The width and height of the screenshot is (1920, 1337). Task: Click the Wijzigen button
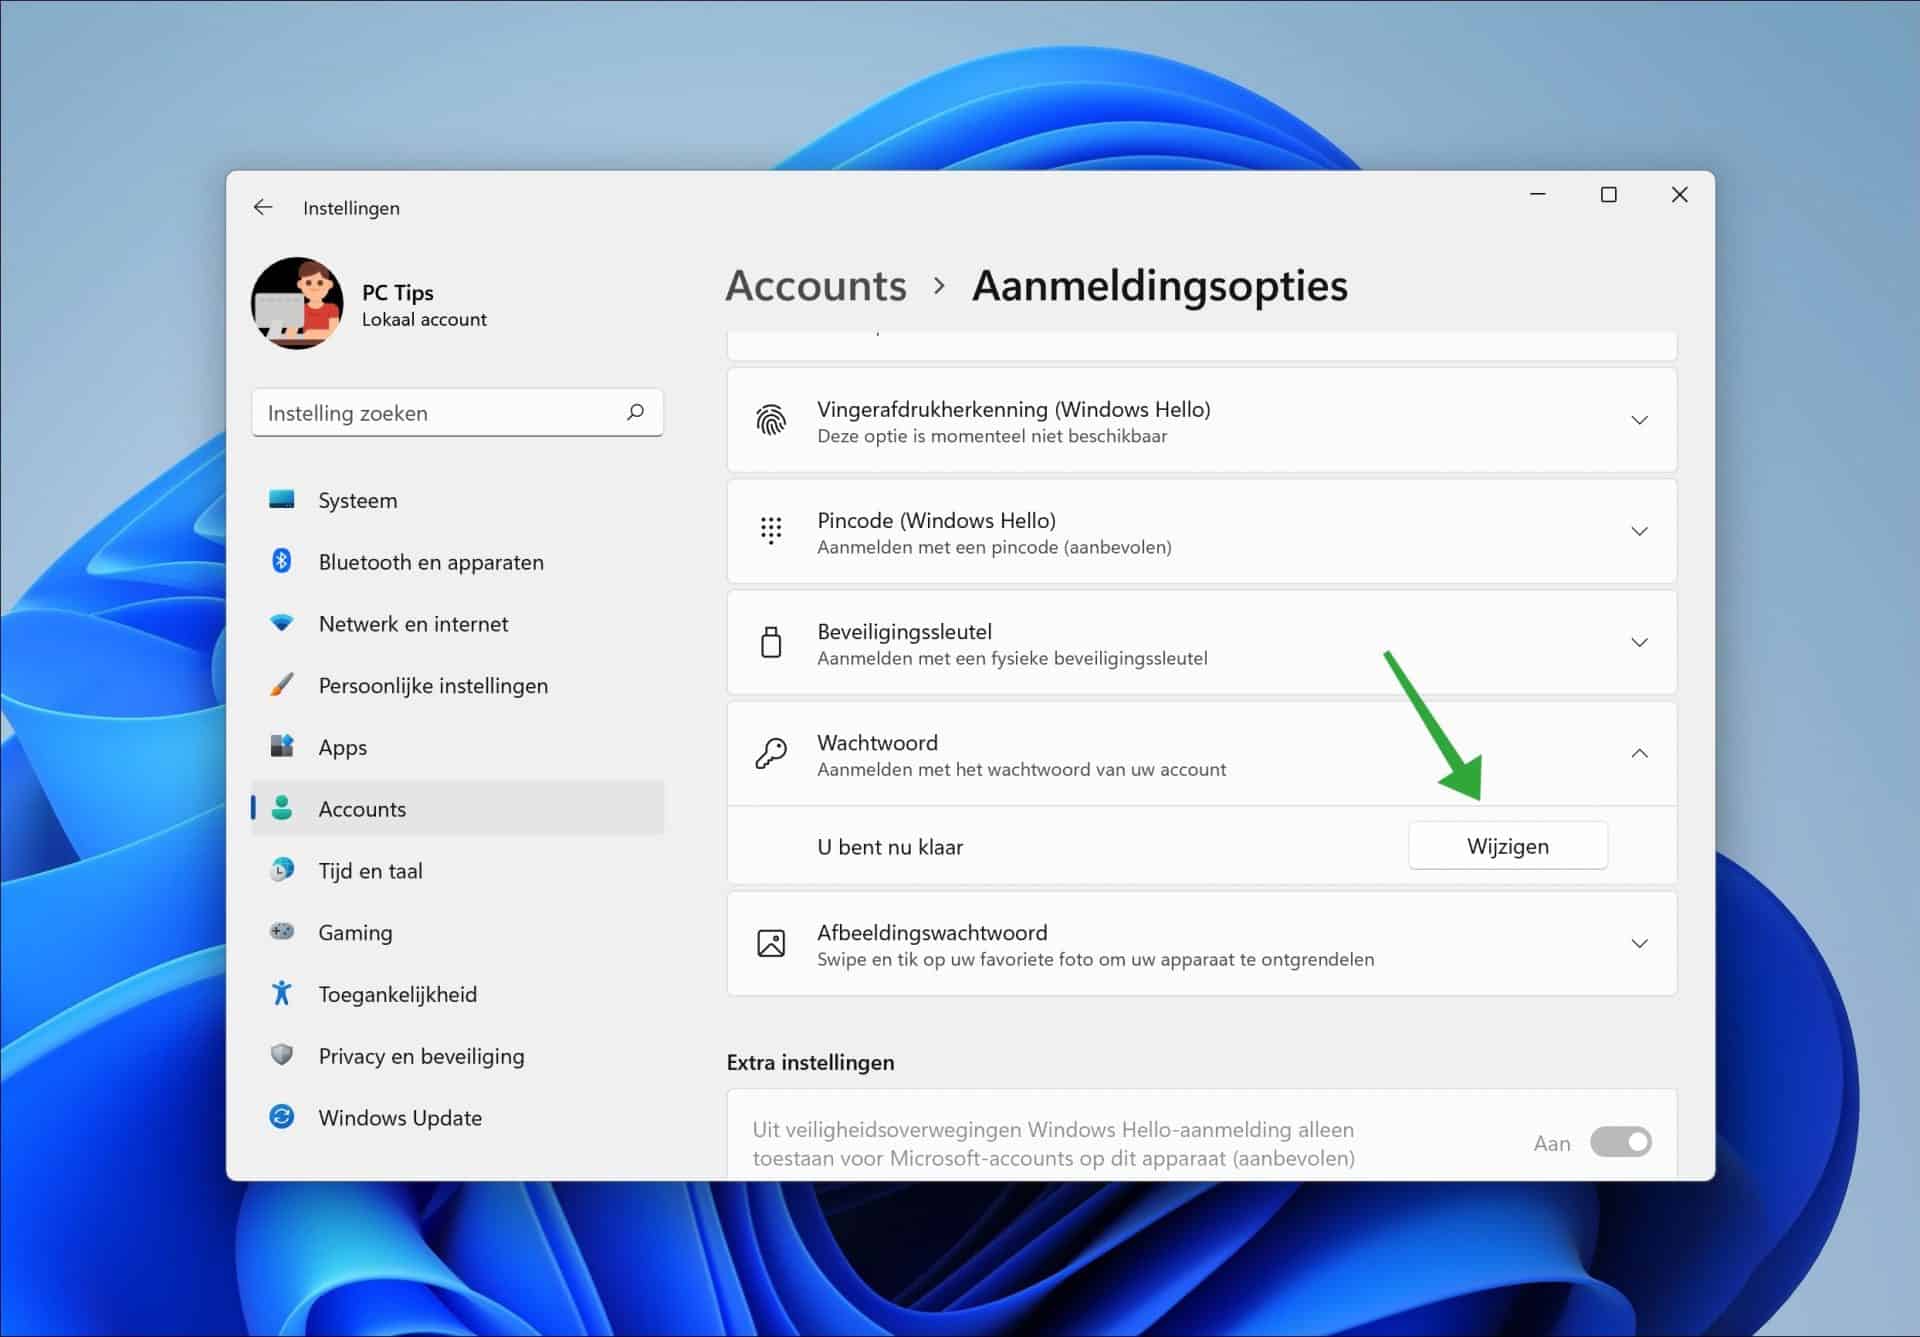(x=1507, y=845)
